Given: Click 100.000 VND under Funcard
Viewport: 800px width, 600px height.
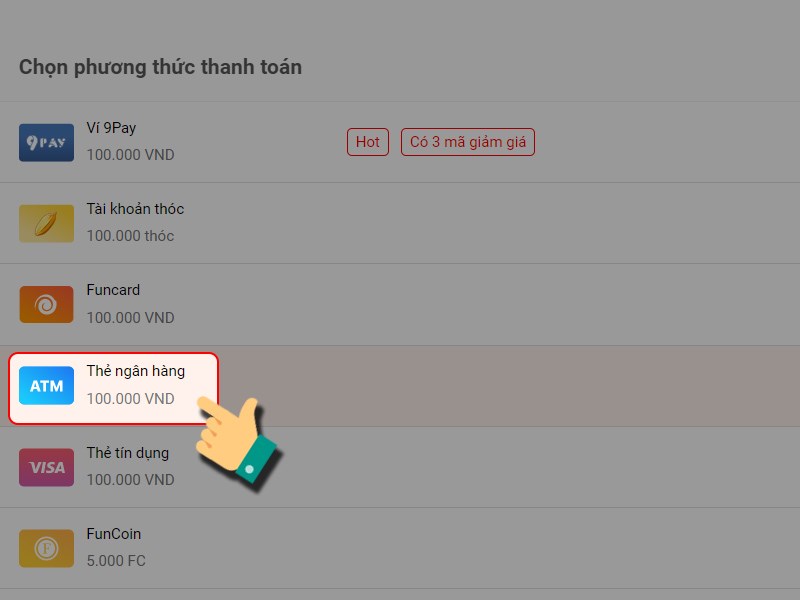Looking at the screenshot, I should click(x=131, y=317).
